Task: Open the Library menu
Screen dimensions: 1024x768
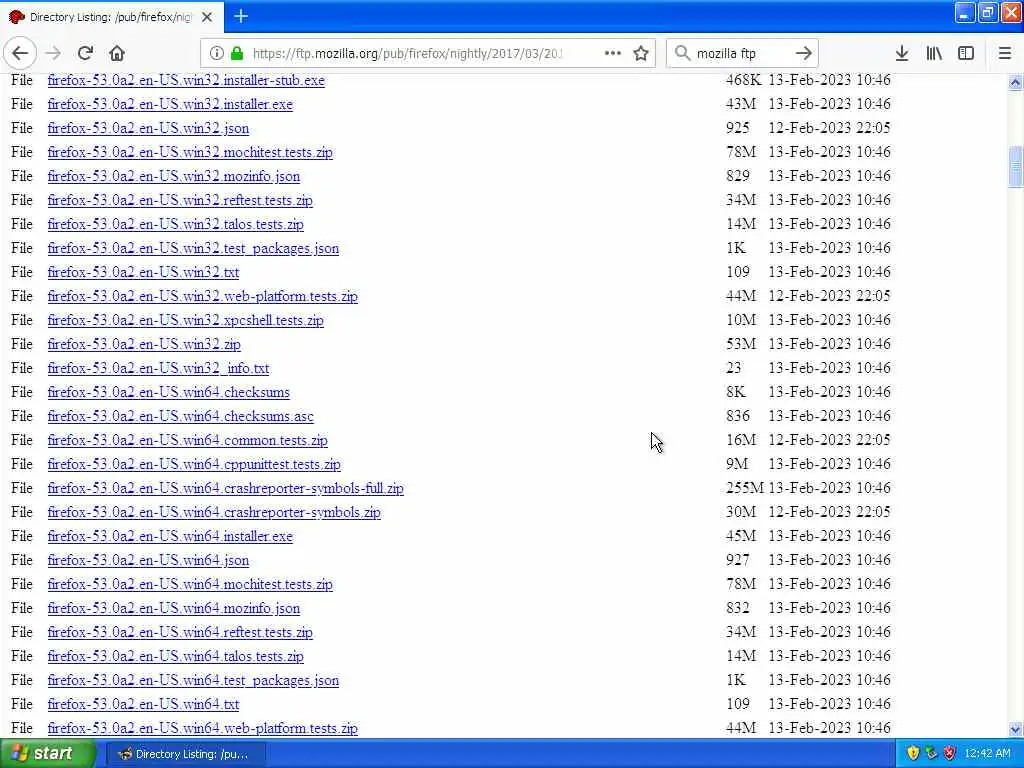Action: point(934,53)
